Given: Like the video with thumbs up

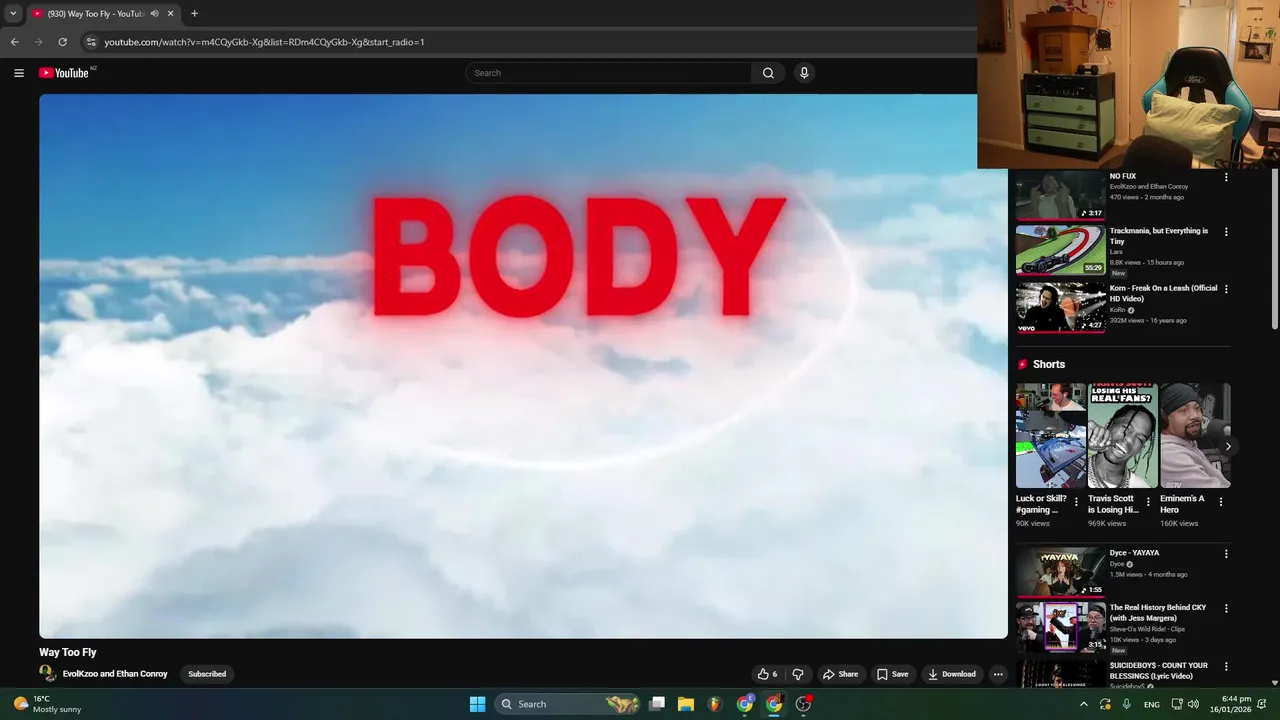Looking at the screenshot, I should [x=767, y=674].
